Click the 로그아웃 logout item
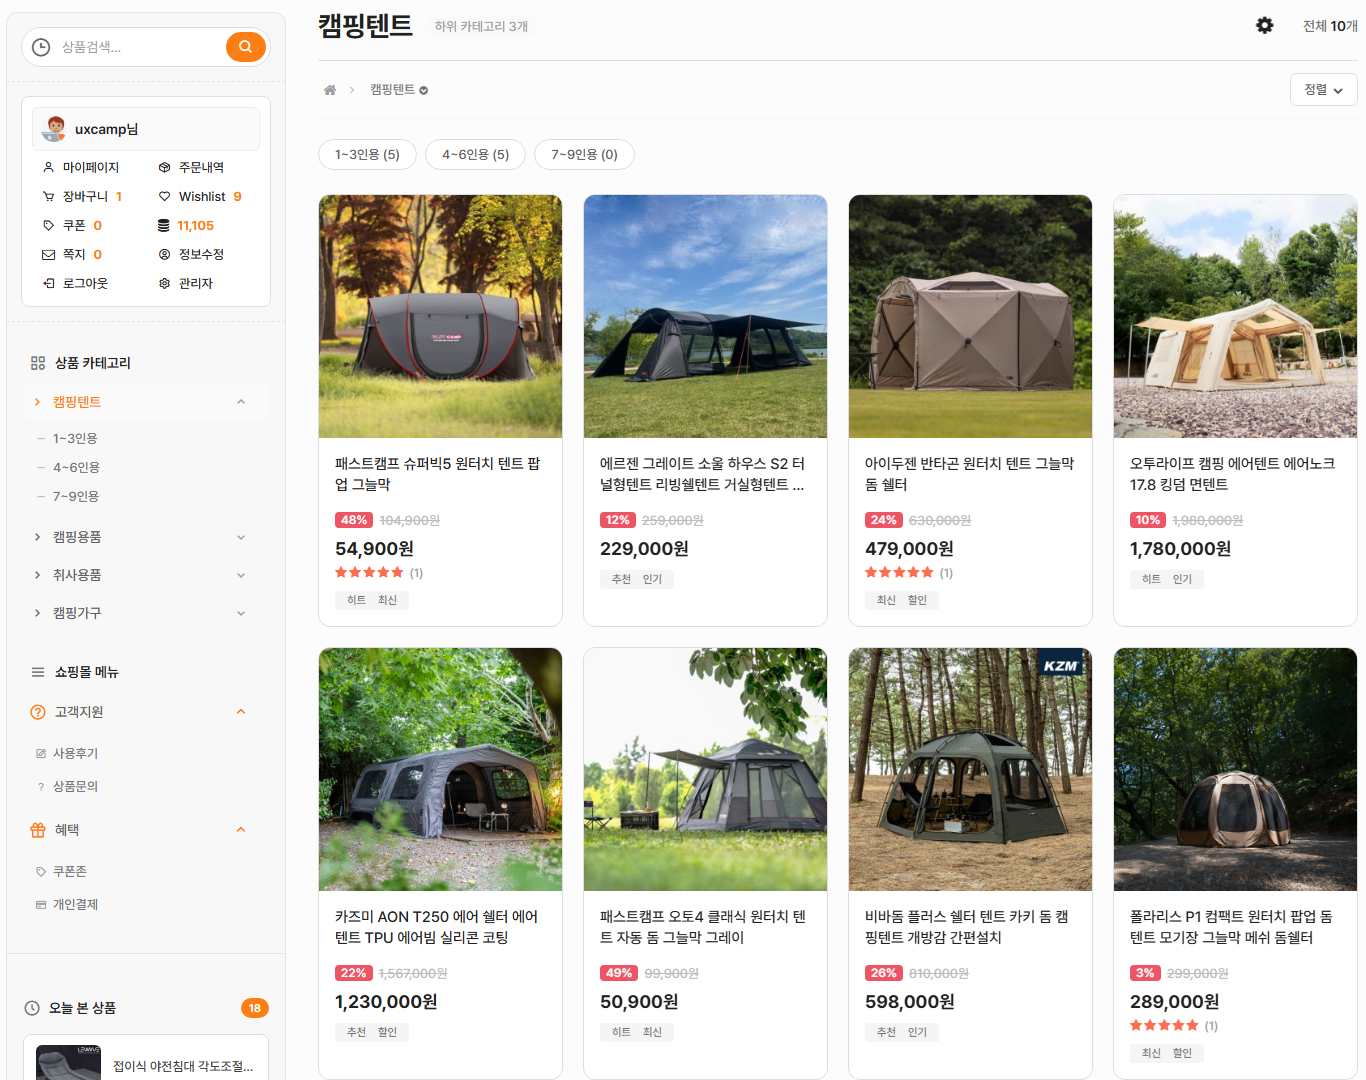1366x1080 pixels. 84,284
